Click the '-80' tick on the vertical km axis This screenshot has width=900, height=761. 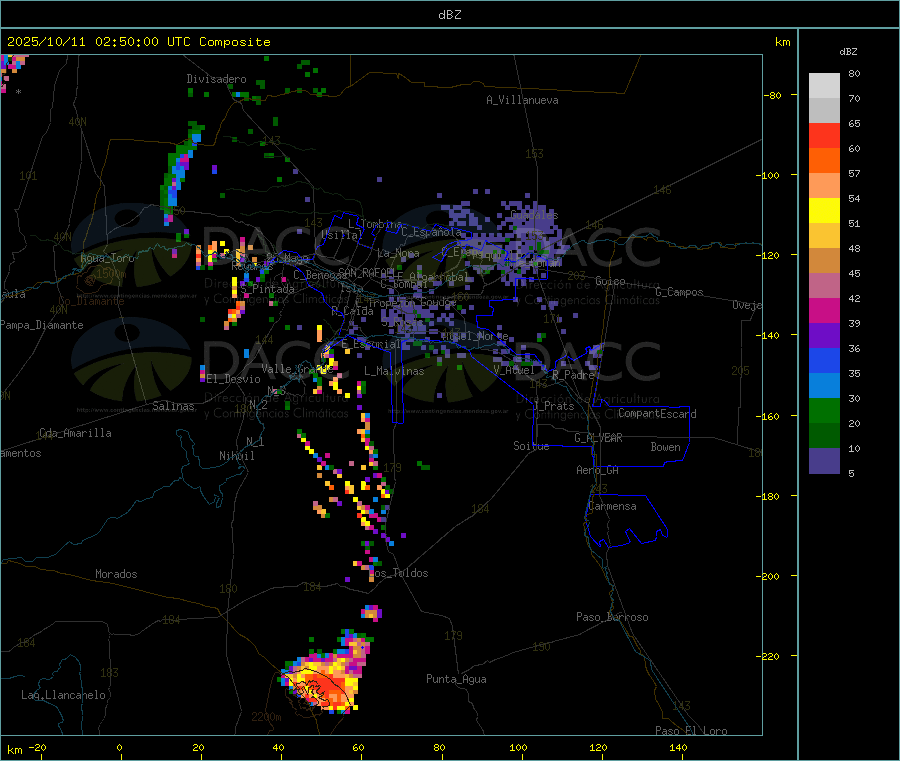(773, 95)
